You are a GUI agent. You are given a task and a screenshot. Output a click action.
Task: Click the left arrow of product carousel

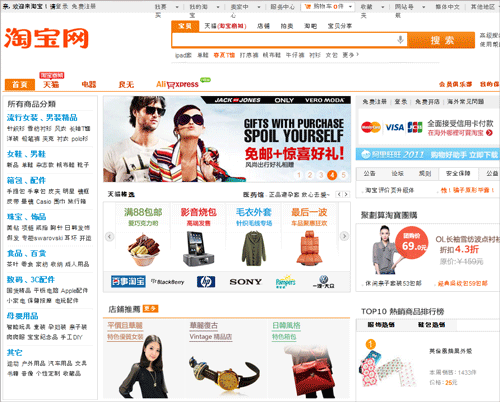[x=109, y=236]
